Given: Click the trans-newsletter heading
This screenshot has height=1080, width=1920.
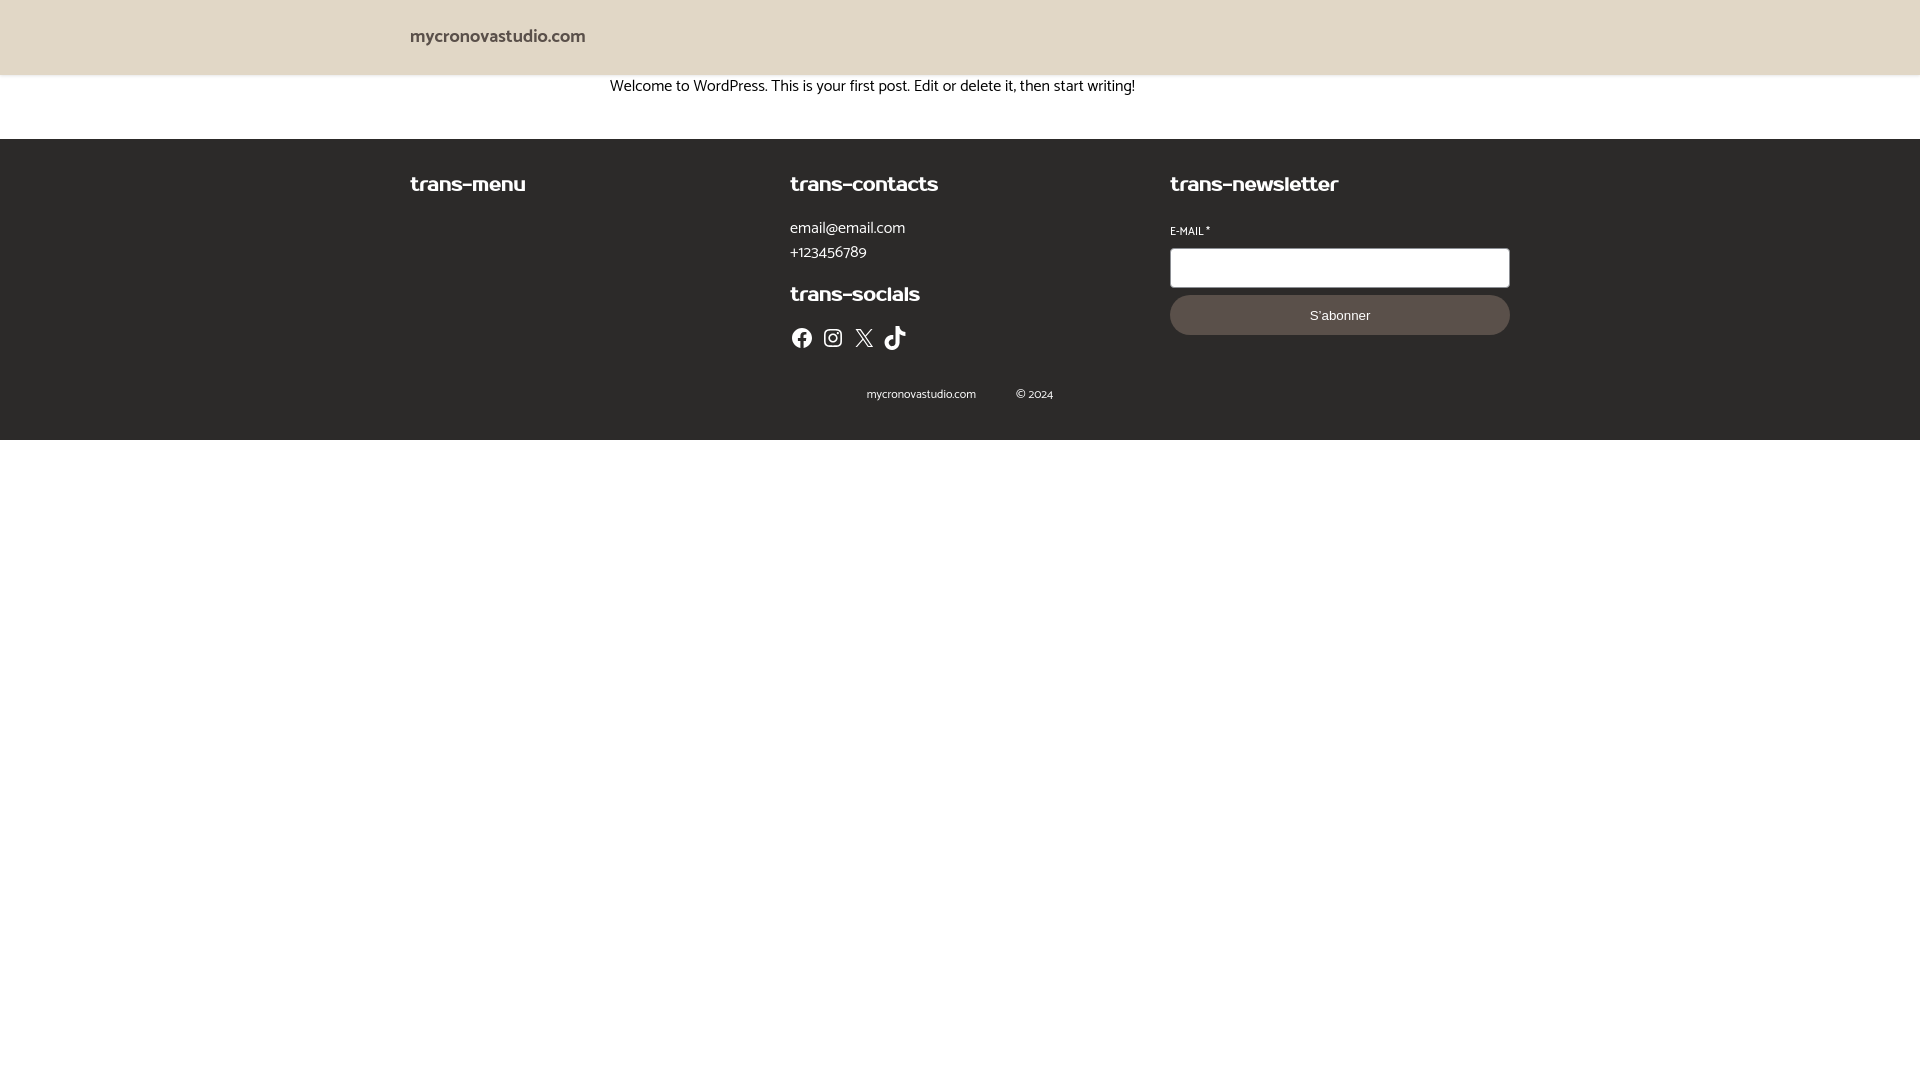Looking at the screenshot, I should tap(1254, 184).
